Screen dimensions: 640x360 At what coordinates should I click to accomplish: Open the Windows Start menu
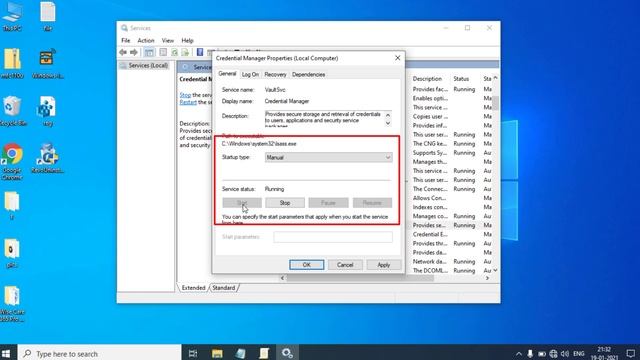point(6,353)
